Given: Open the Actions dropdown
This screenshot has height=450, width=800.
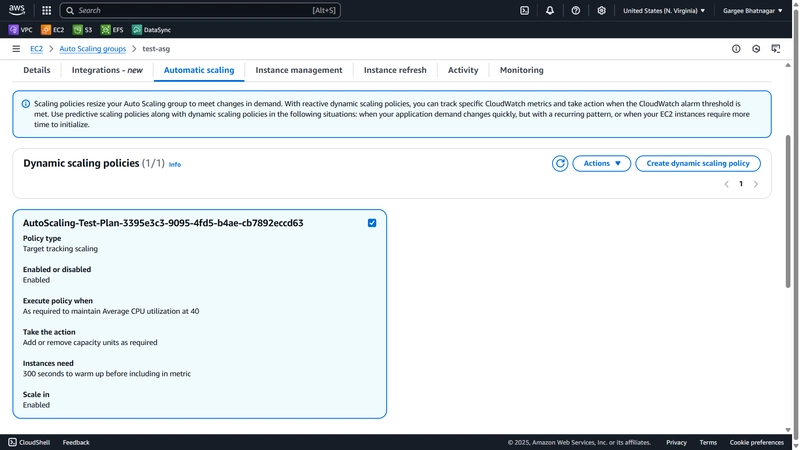Looking at the screenshot, I should (x=602, y=163).
